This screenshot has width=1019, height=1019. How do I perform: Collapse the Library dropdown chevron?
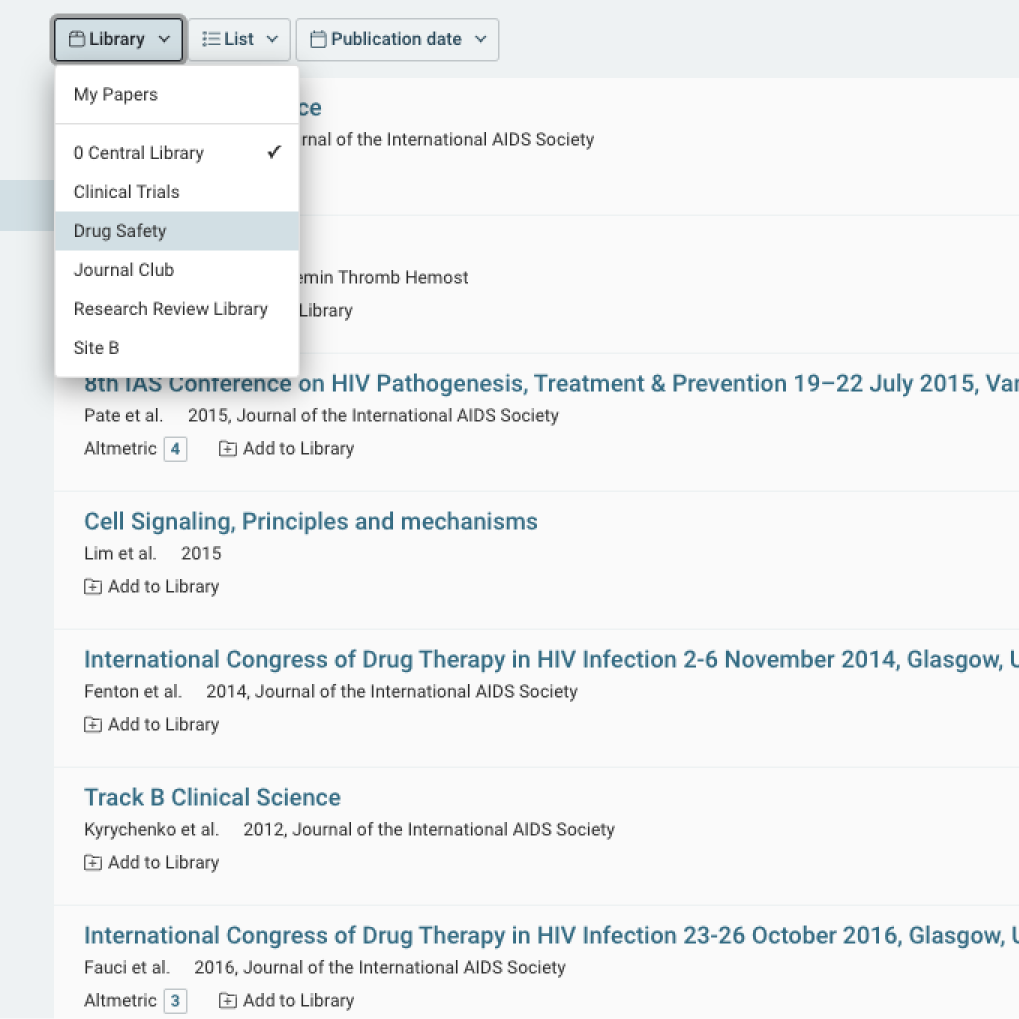click(164, 39)
